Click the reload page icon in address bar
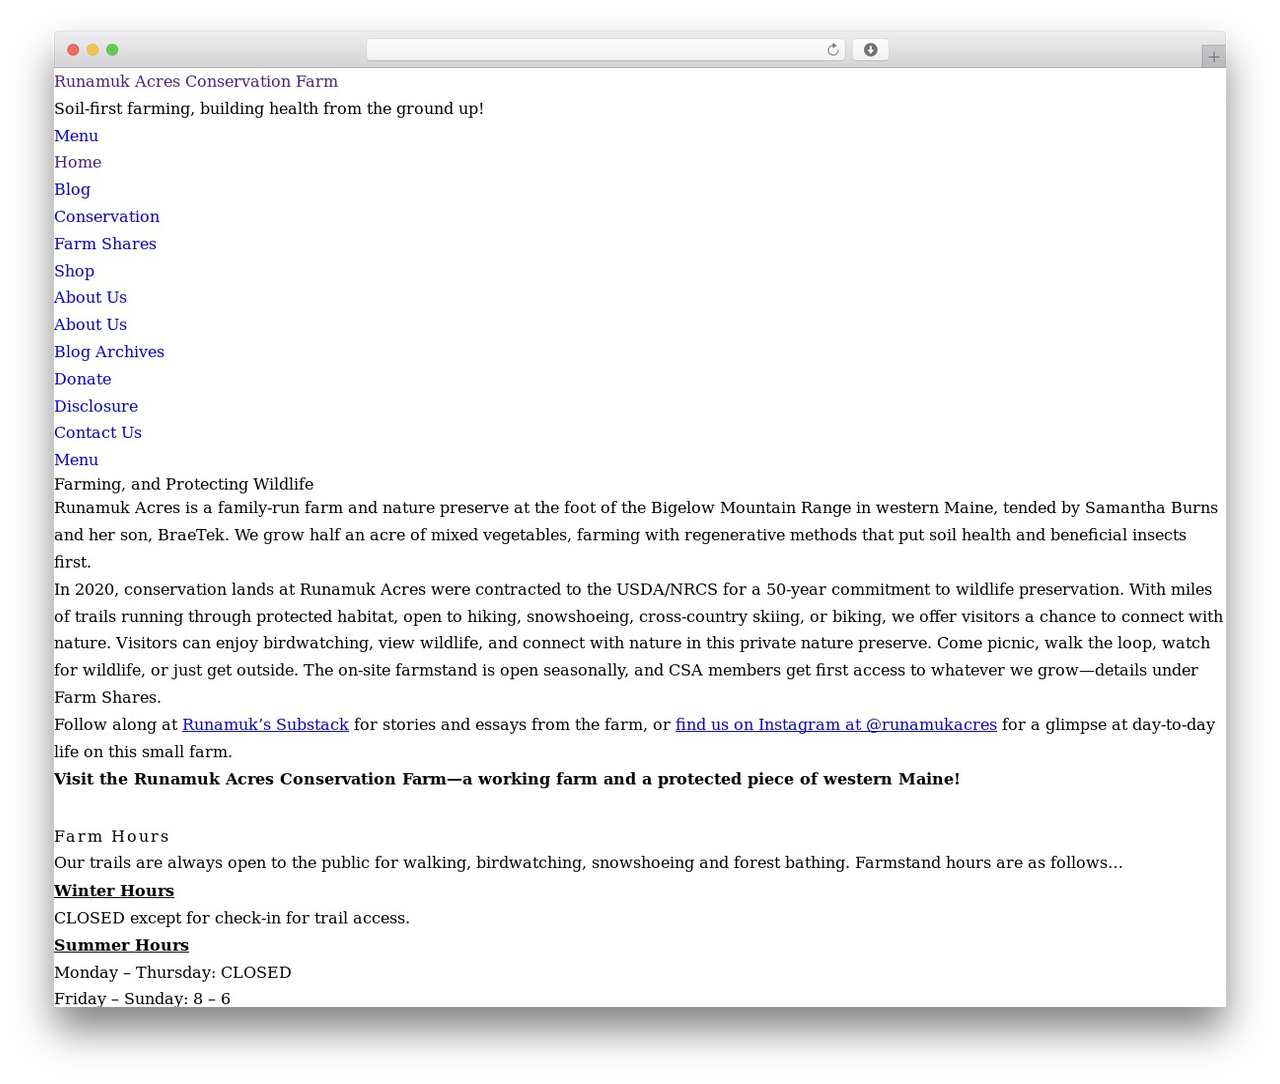 click(832, 50)
